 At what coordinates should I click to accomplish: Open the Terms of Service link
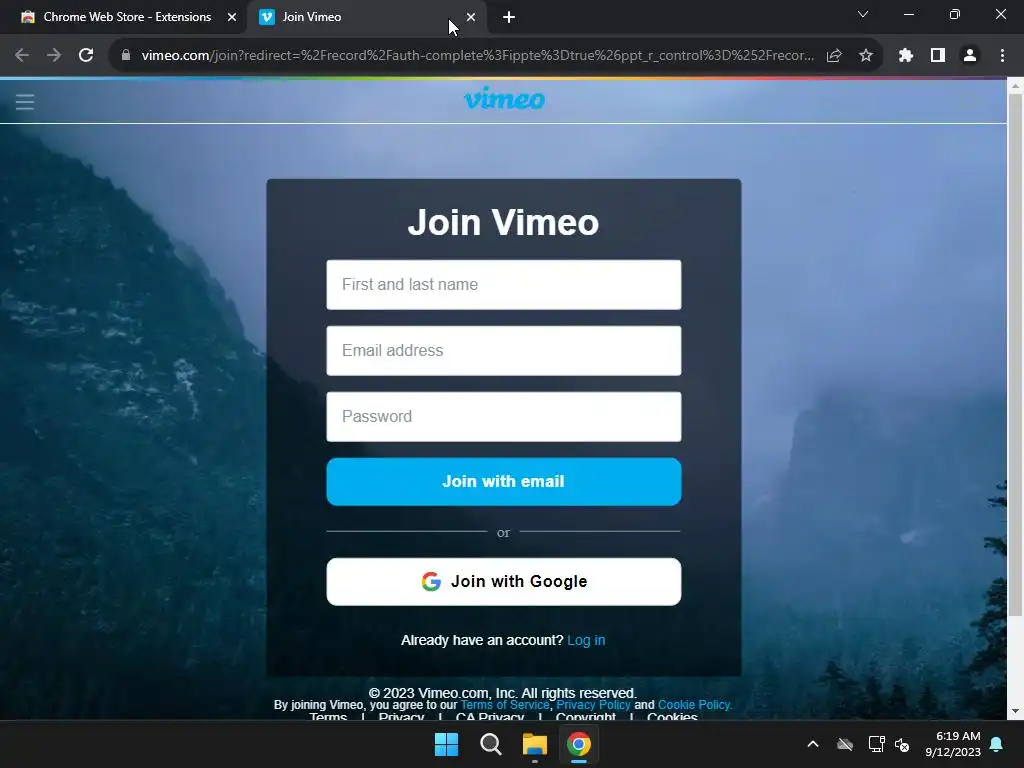point(505,705)
